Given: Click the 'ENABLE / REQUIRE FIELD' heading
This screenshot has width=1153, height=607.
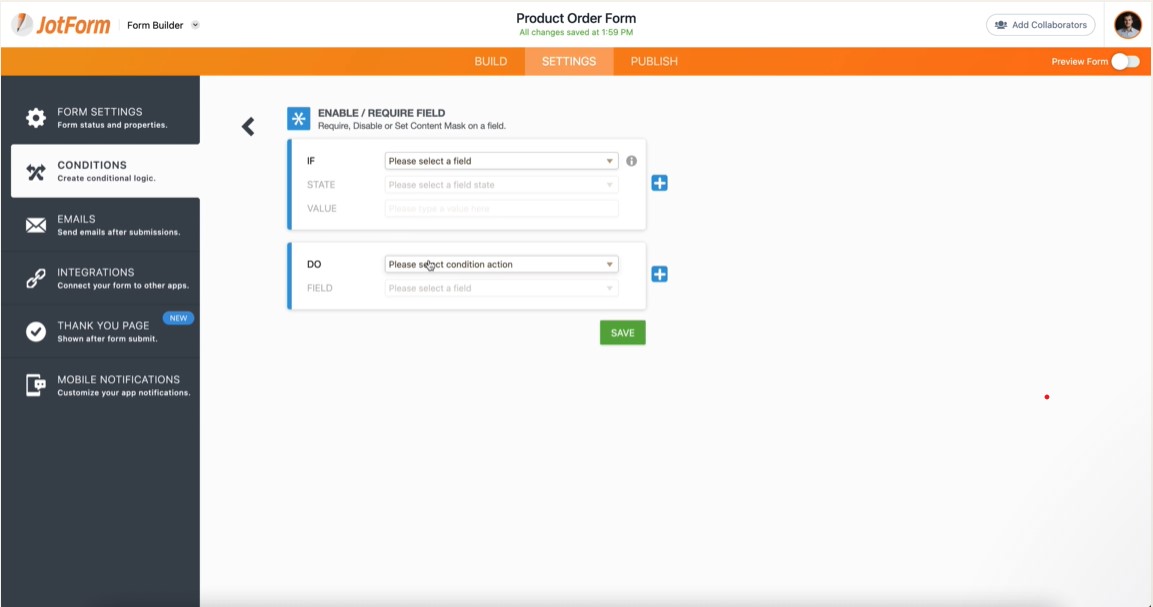Looking at the screenshot, I should pyautogui.click(x=382, y=113).
